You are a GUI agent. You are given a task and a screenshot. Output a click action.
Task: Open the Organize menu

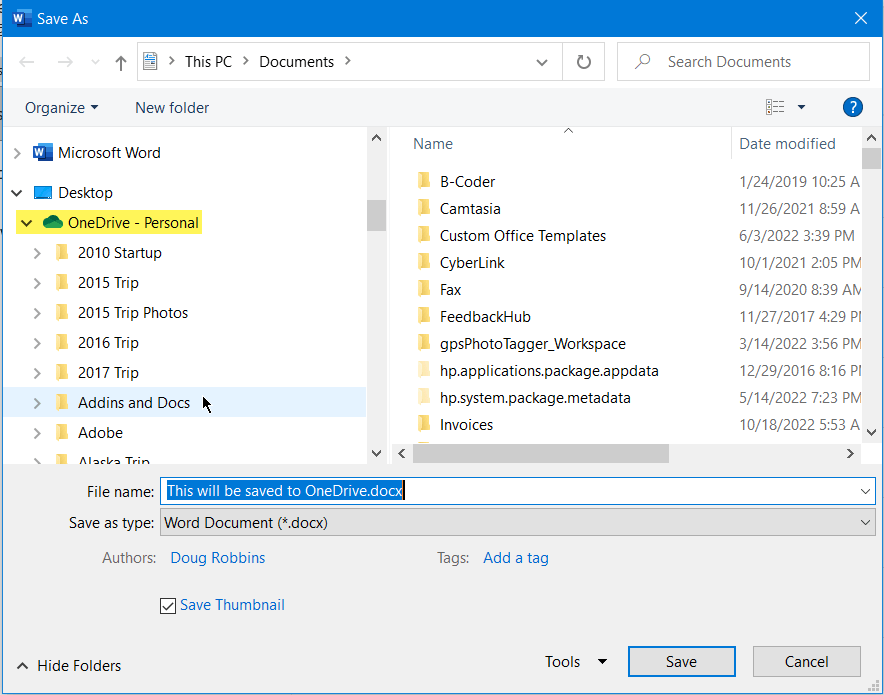(x=61, y=108)
